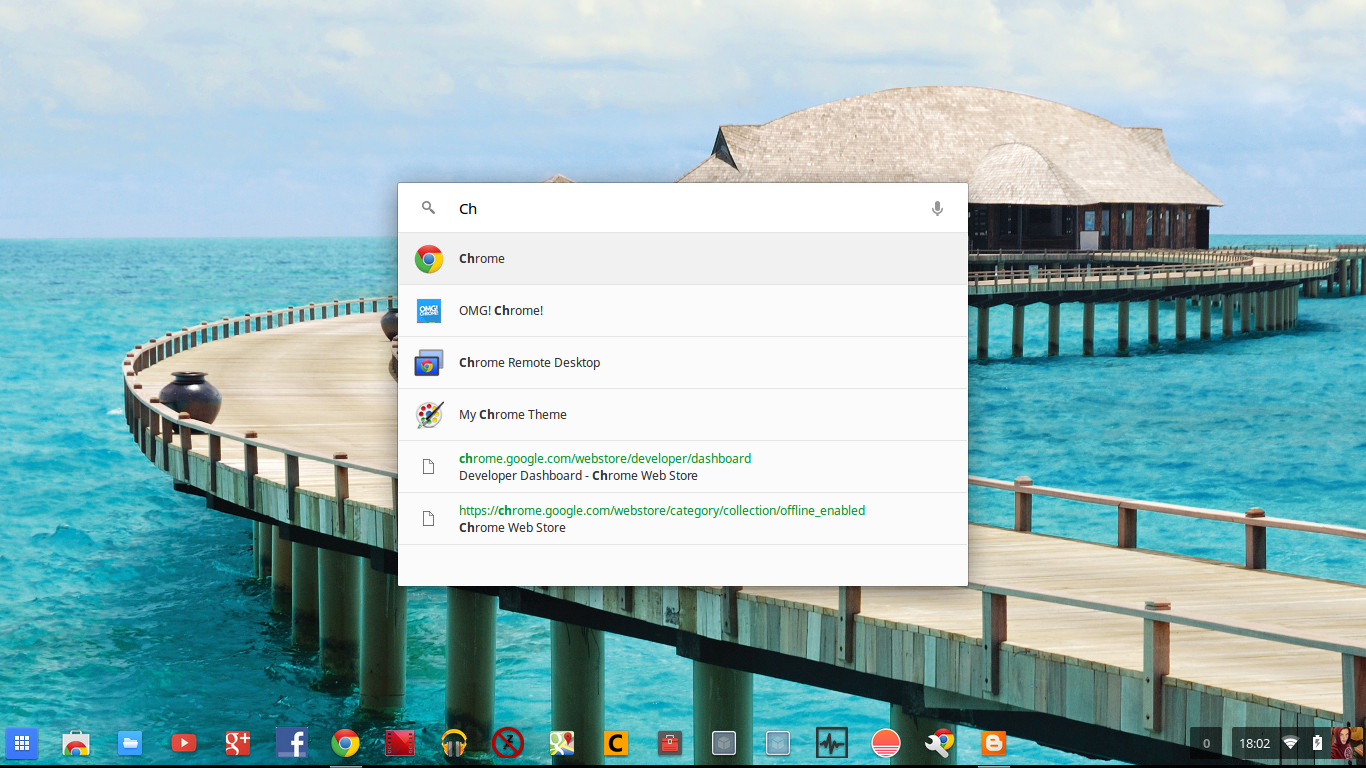Launch the pulse waveform app icon

point(832,743)
